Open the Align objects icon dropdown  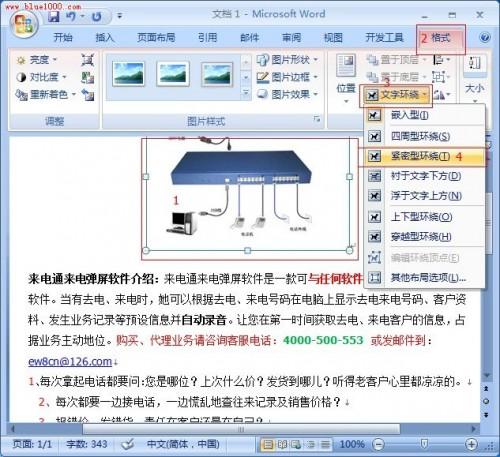441,60
